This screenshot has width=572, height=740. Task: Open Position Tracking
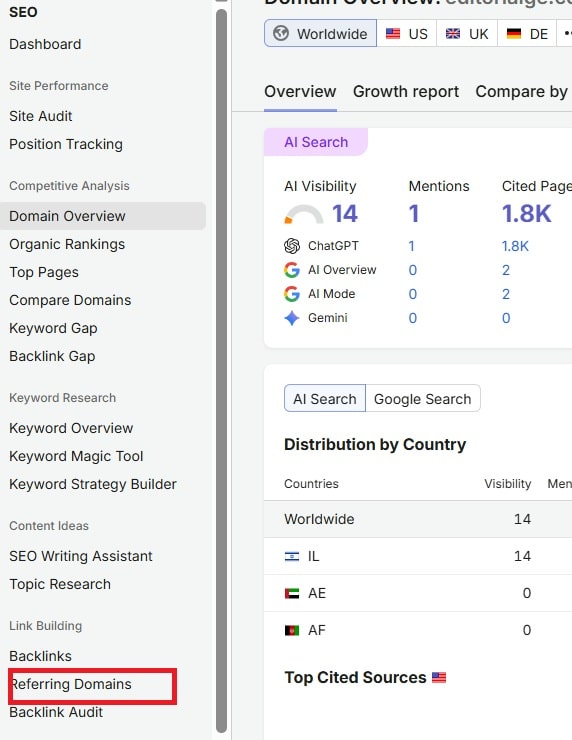pos(66,144)
